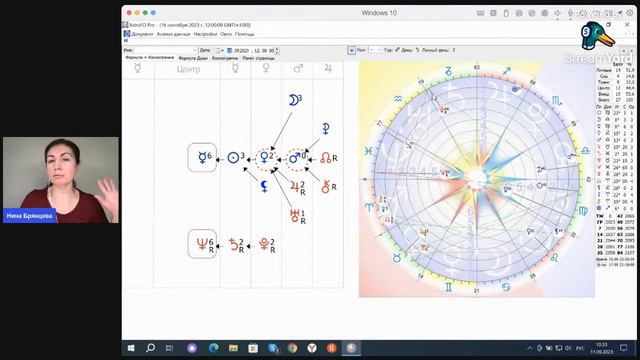Open Windows taskbar search
This screenshot has height=360, width=640.
150,348
